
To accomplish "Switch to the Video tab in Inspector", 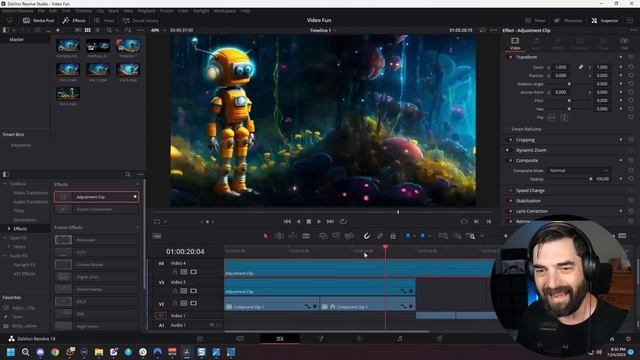I will 515,43.
